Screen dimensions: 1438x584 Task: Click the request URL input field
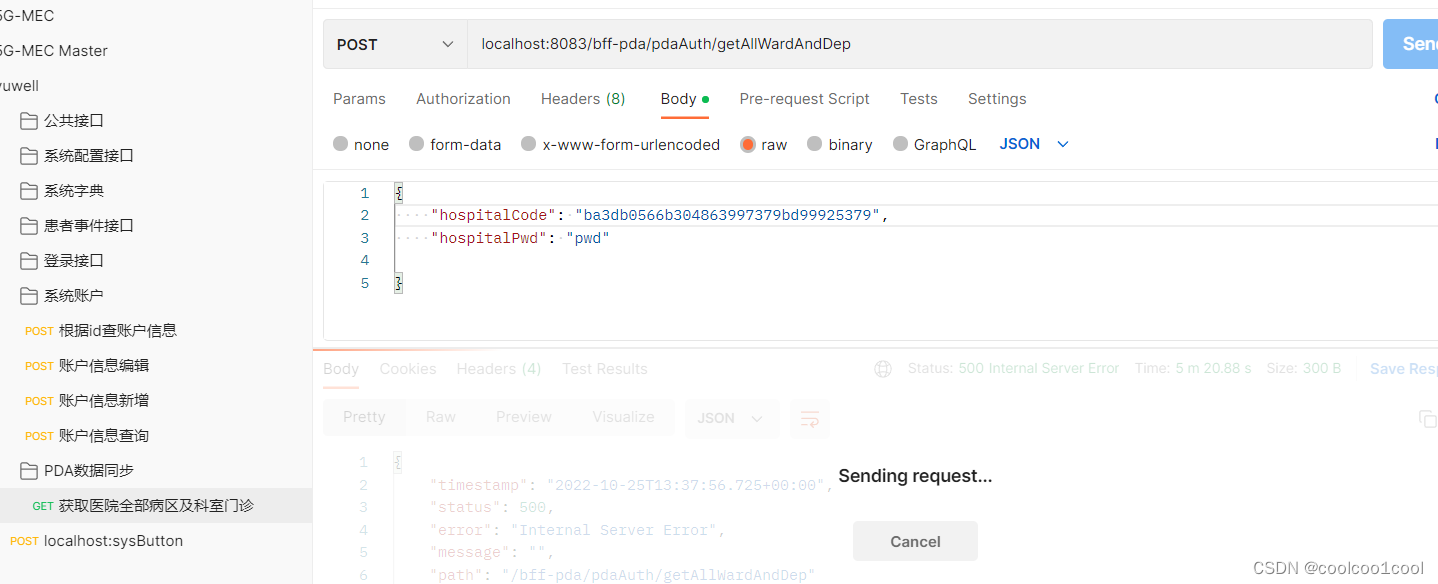pyautogui.click(x=900, y=43)
